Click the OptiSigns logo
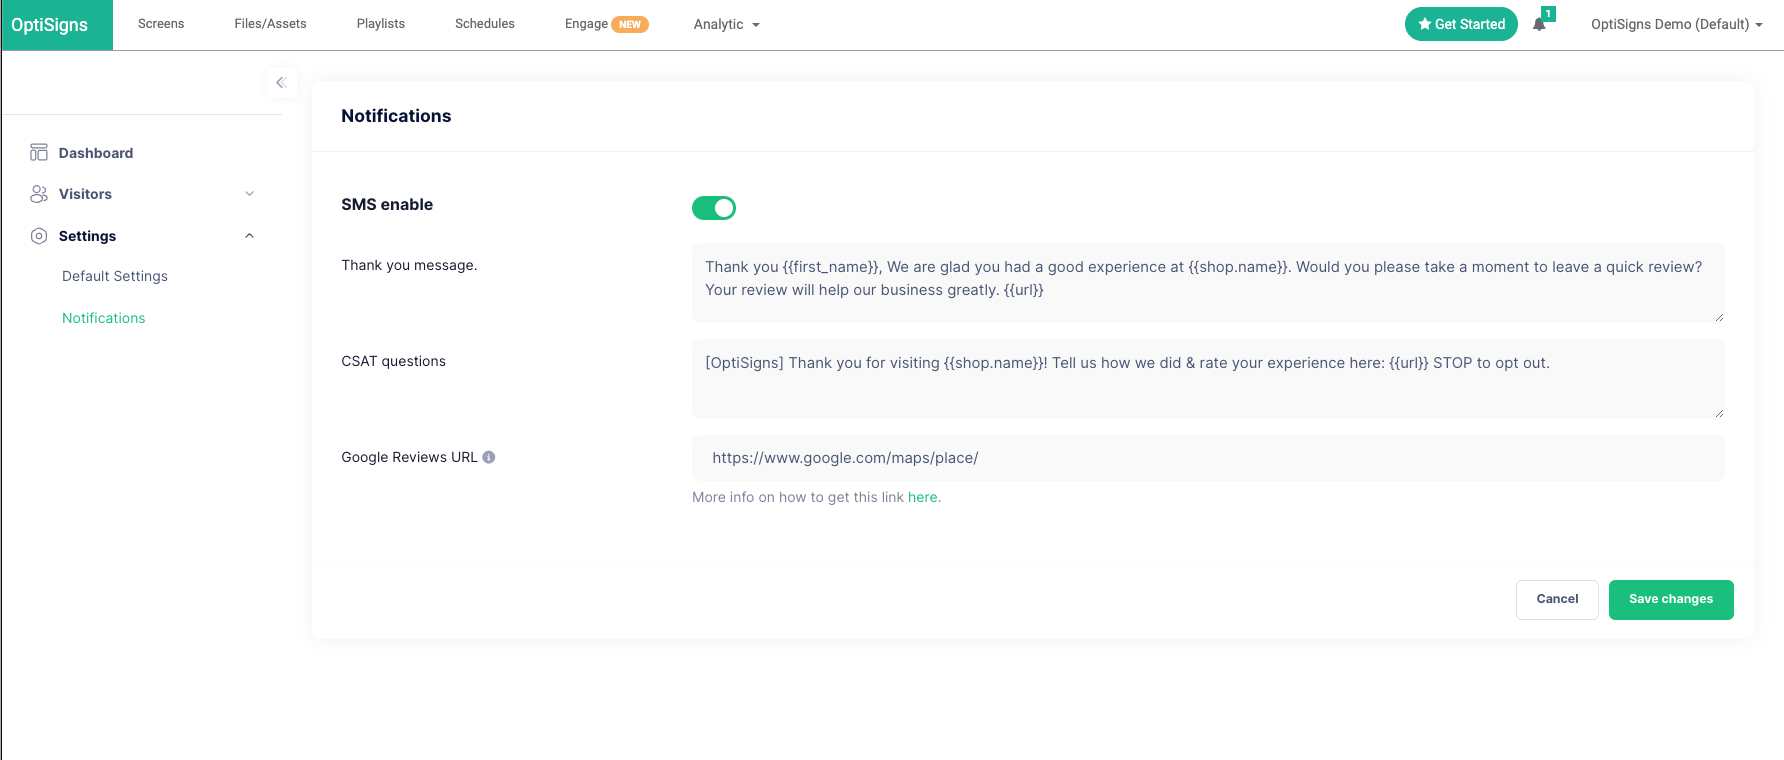The height and width of the screenshot is (760, 1784). coord(50,25)
